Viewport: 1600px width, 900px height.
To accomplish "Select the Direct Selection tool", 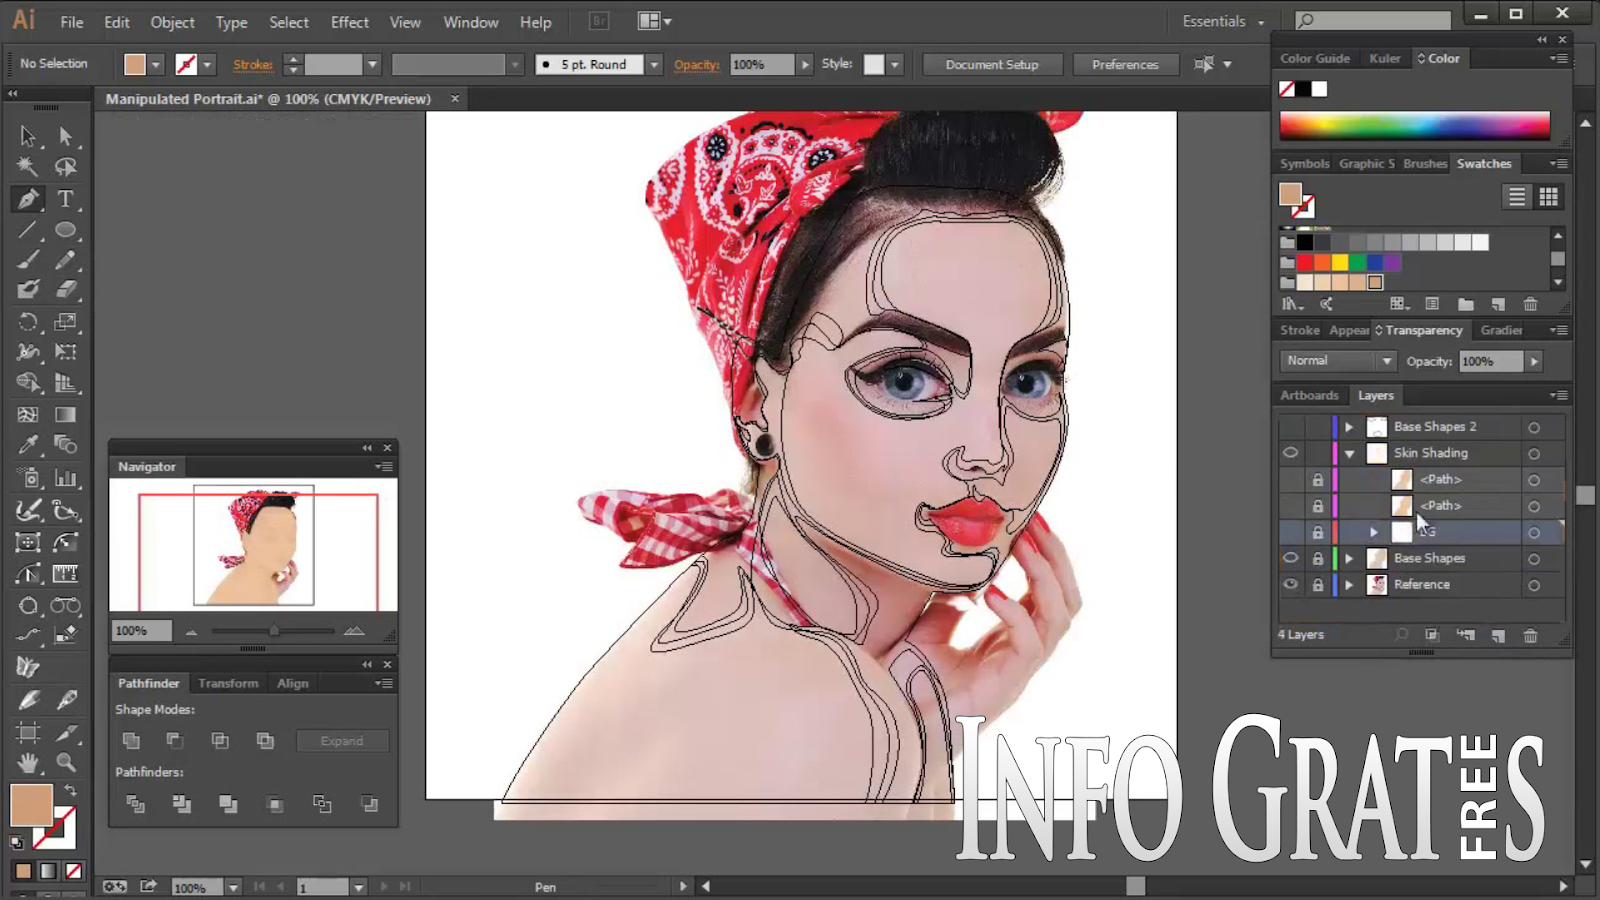I will 66,136.
